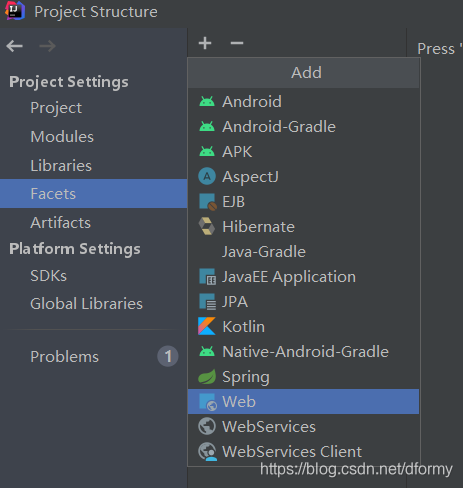This screenshot has height=488, width=463.
Task: Click the JPA icon
Action: click(x=207, y=302)
